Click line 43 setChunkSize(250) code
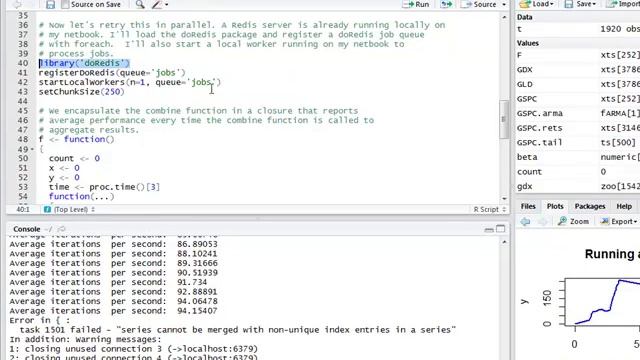 pos(82,92)
